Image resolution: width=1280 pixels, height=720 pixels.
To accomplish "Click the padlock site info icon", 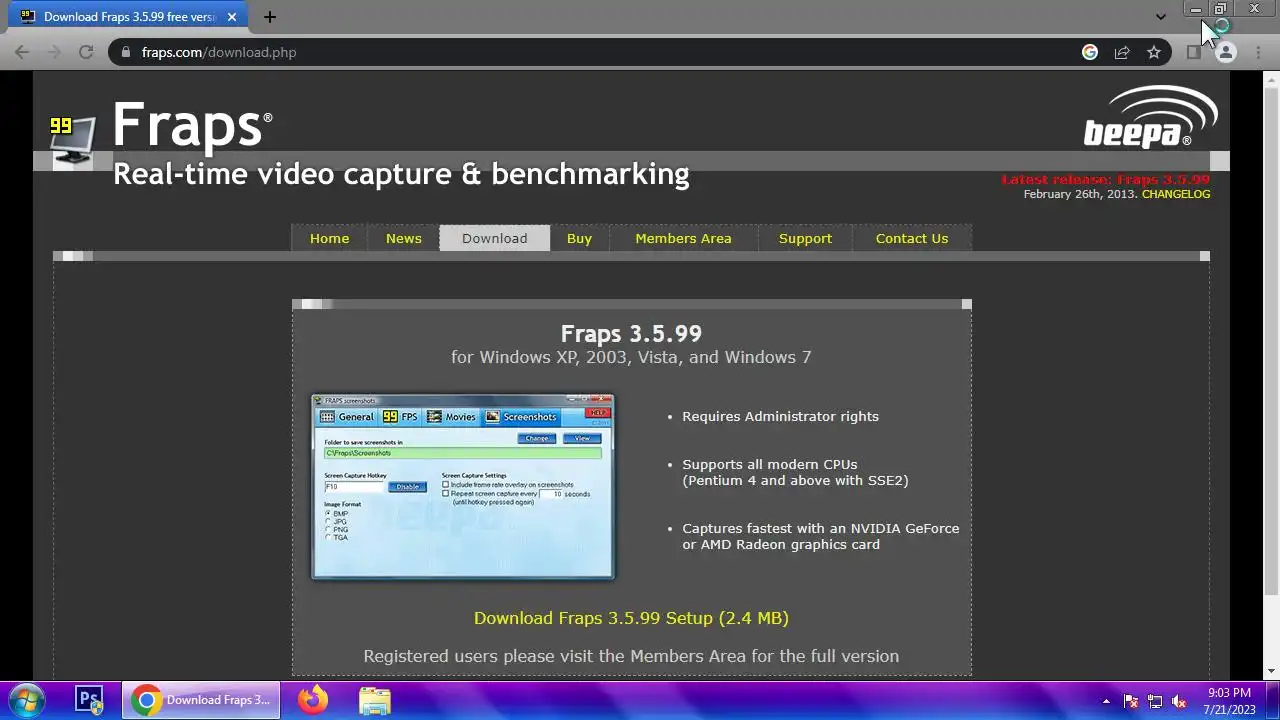I will tap(125, 52).
